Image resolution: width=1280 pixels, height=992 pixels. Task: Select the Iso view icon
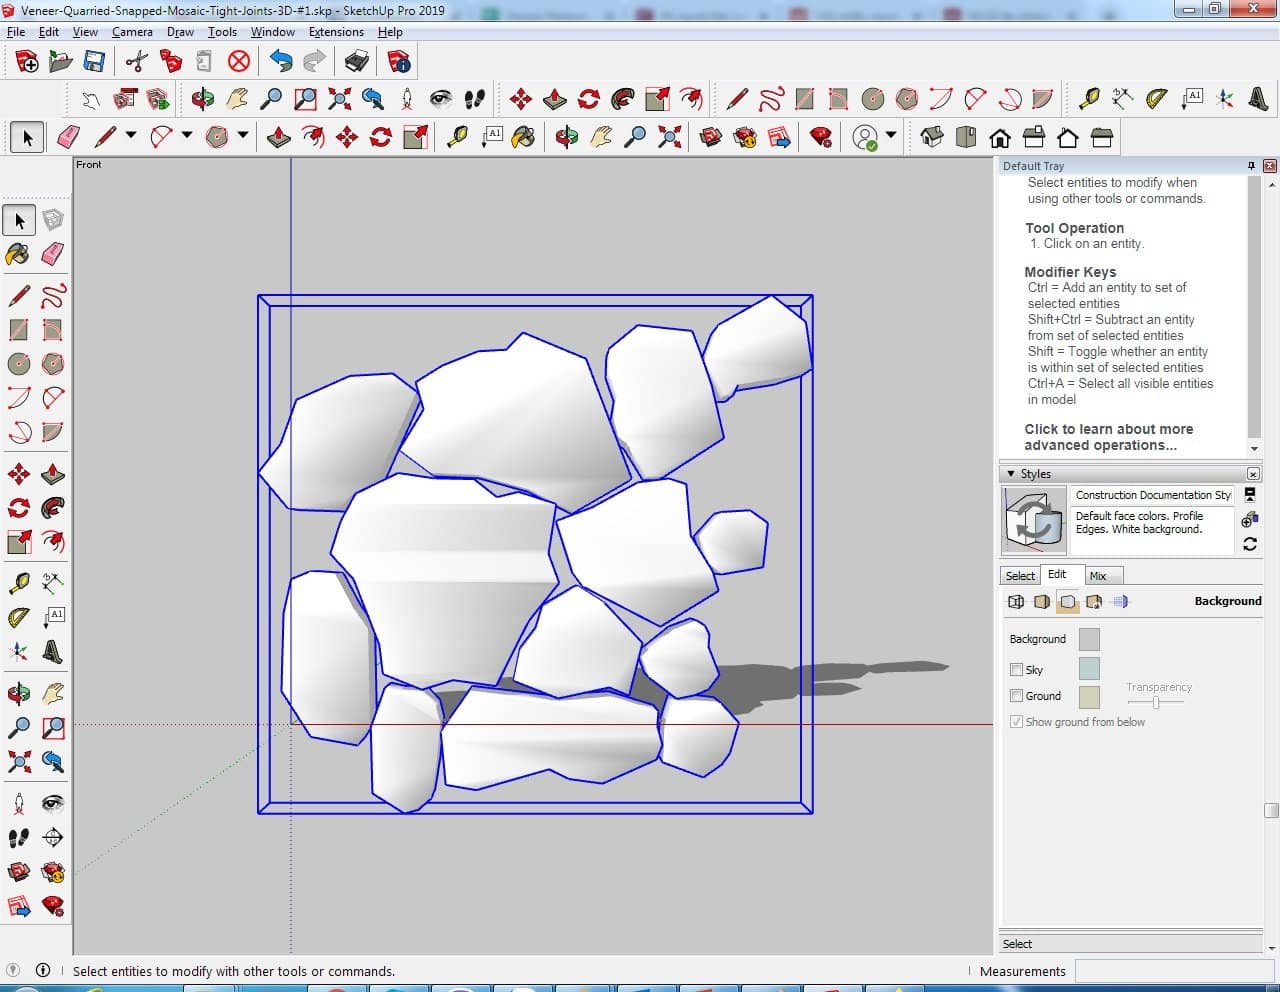pyautogui.click(x=932, y=137)
